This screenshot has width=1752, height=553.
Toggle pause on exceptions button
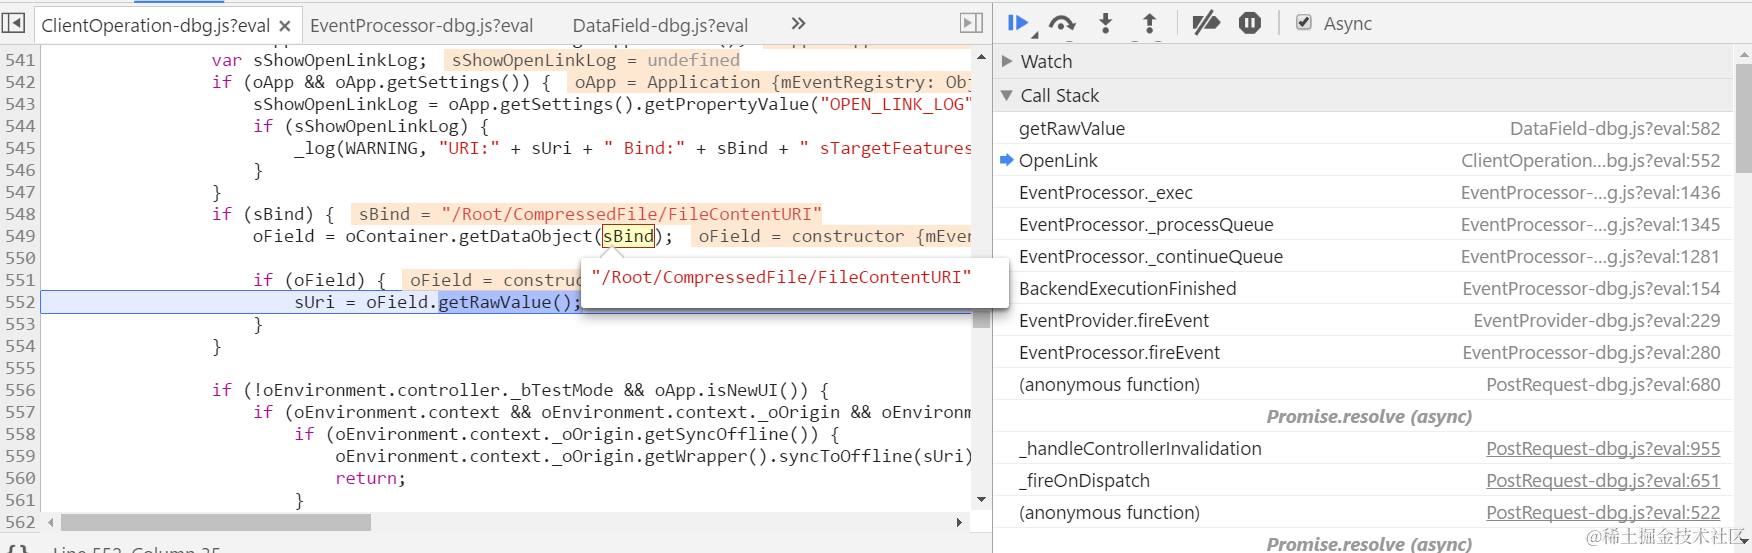click(1250, 23)
